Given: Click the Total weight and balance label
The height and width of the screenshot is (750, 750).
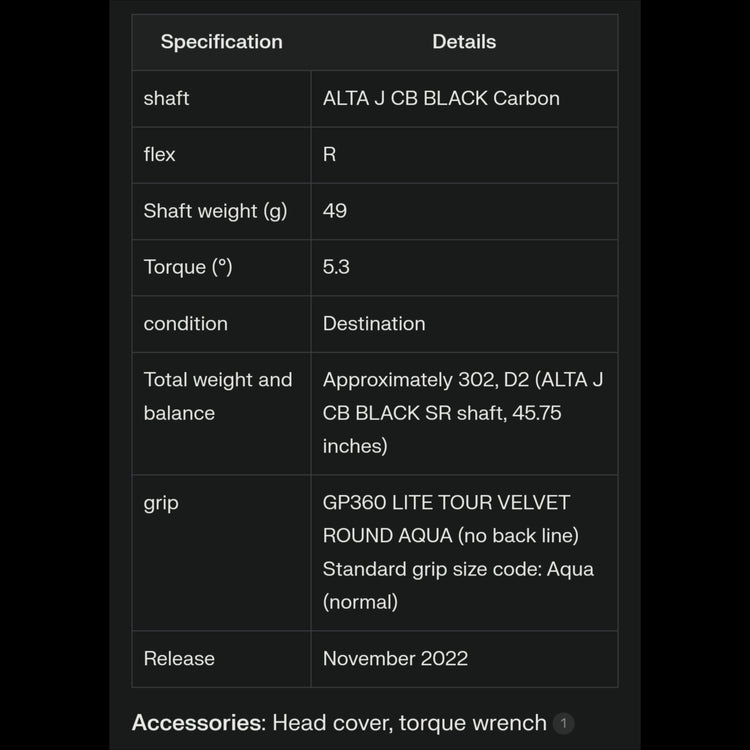Looking at the screenshot, I should pyautogui.click(x=218, y=396).
